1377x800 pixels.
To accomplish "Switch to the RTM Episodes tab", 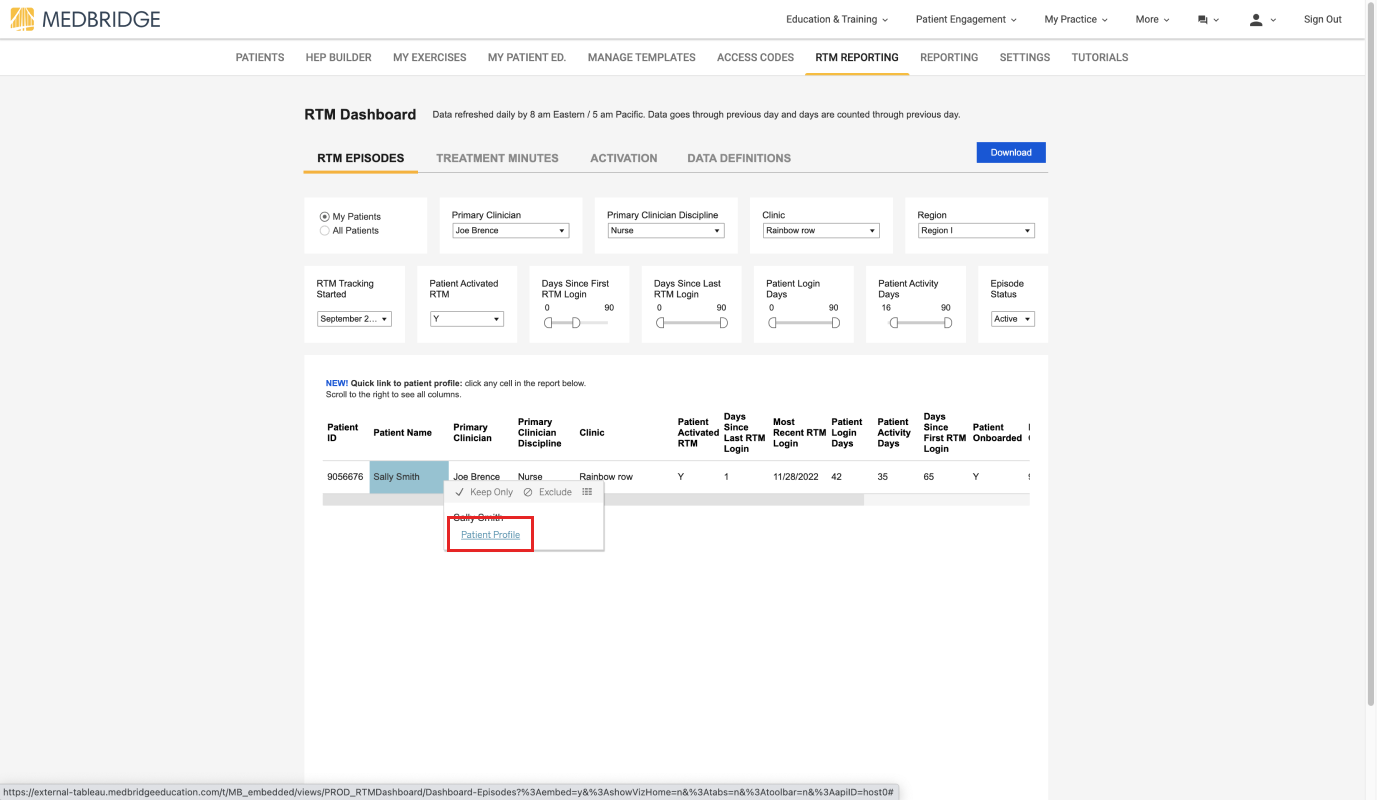I will tap(361, 158).
